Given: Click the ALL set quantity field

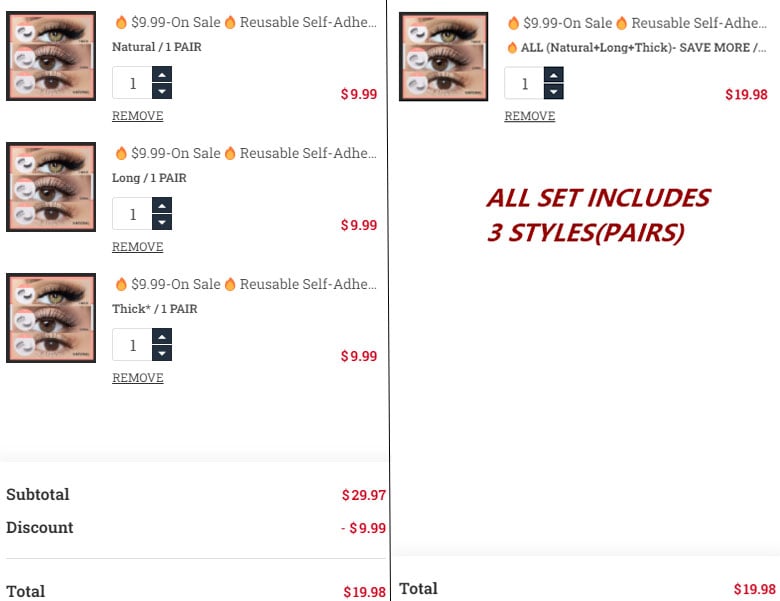Looking at the screenshot, I should pyautogui.click(x=524, y=83).
